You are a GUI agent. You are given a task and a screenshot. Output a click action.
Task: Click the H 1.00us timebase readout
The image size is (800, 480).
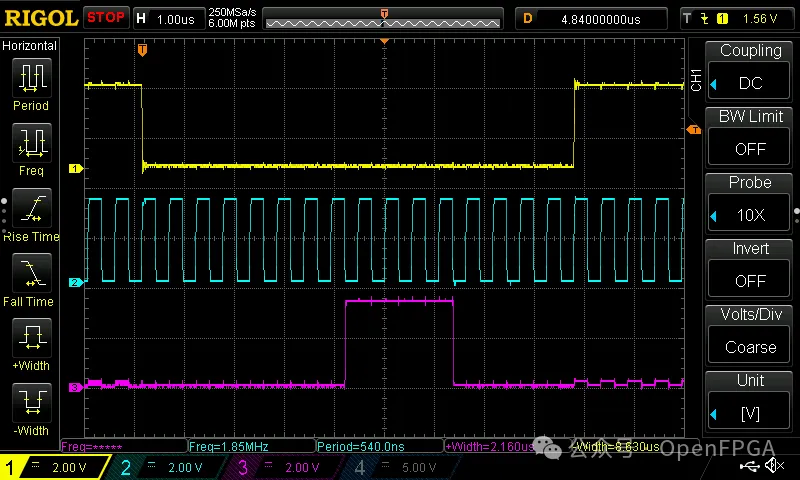point(168,19)
